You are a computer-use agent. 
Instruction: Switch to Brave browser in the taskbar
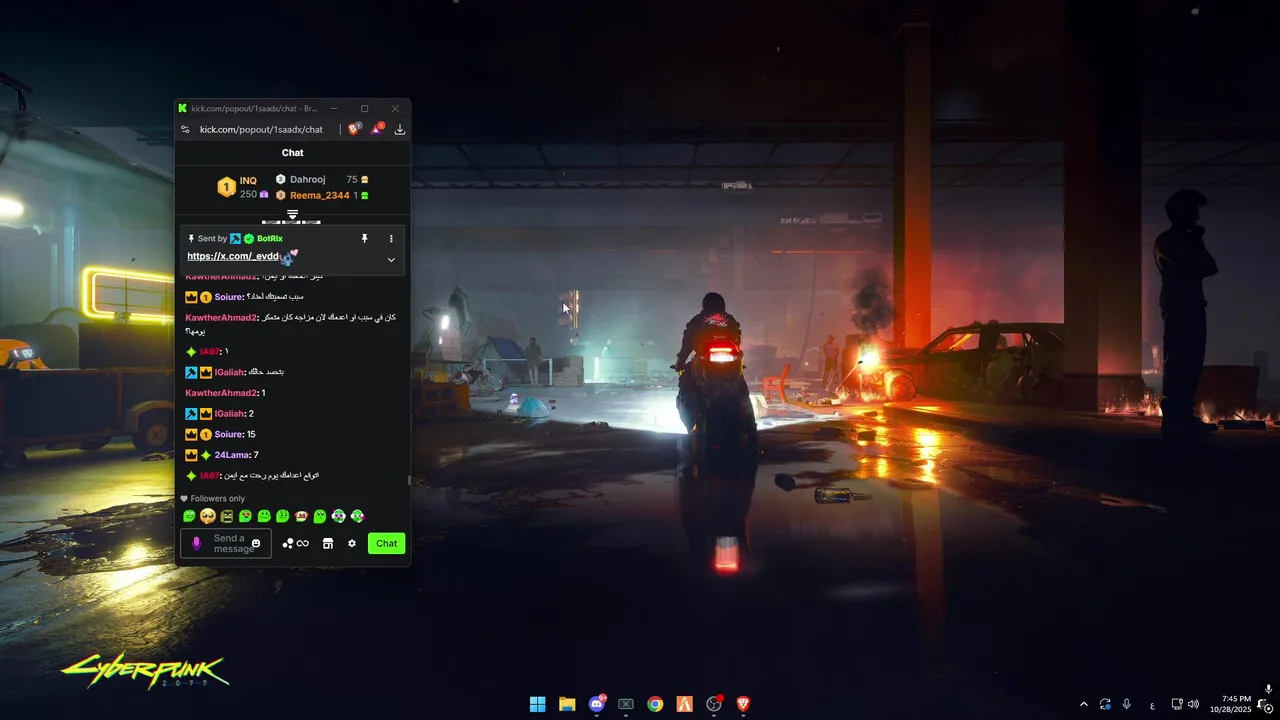tap(743, 704)
